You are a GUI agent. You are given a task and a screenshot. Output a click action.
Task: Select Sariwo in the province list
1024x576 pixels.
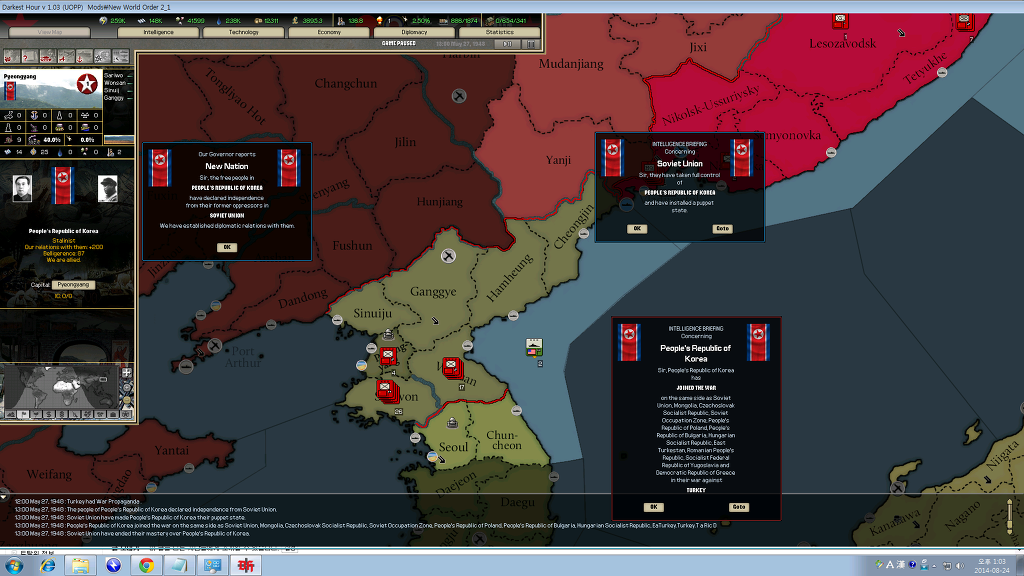[x=114, y=76]
